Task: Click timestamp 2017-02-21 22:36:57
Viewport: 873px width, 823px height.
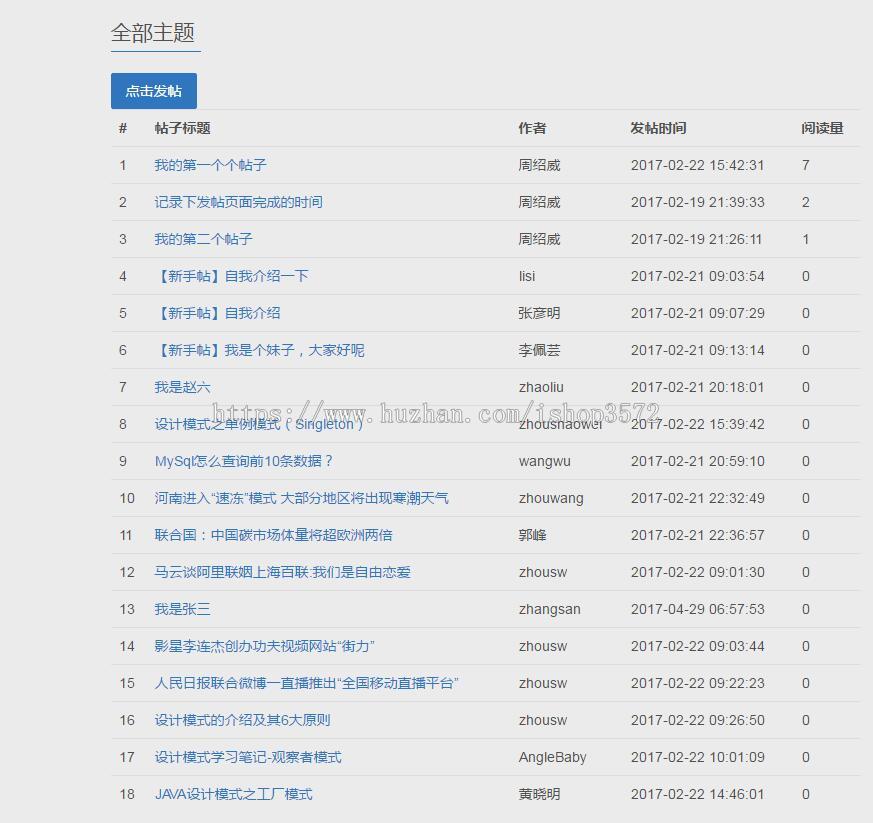Action: [697, 536]
